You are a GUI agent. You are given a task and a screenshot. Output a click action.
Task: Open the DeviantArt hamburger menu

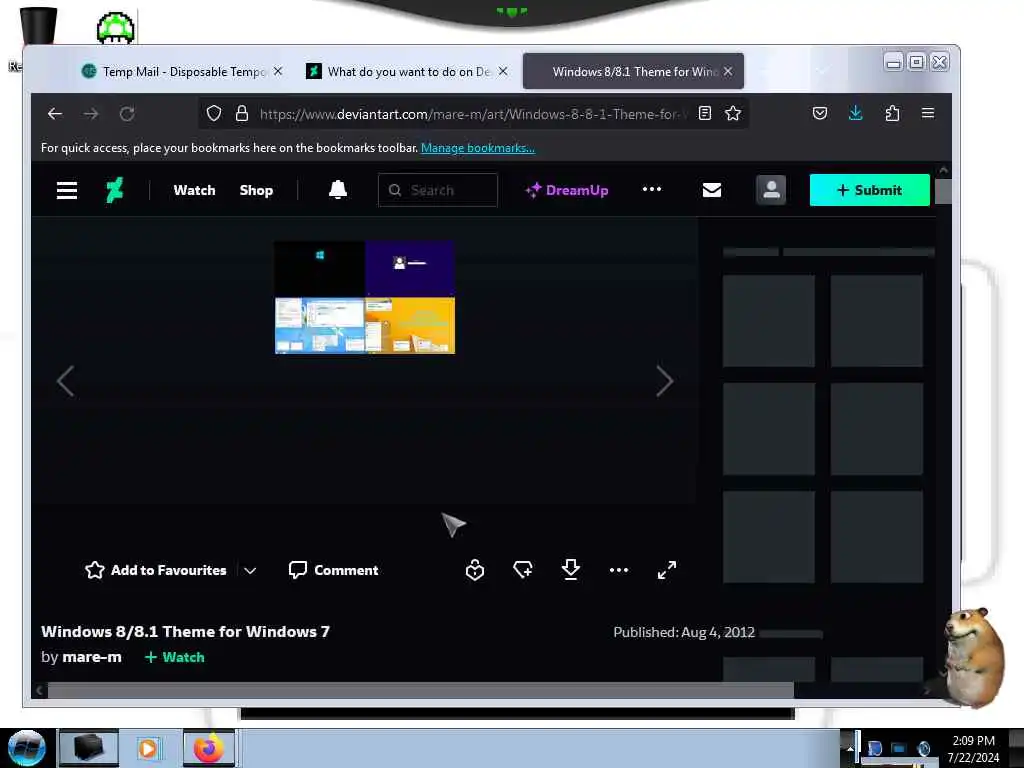point(67,191)
